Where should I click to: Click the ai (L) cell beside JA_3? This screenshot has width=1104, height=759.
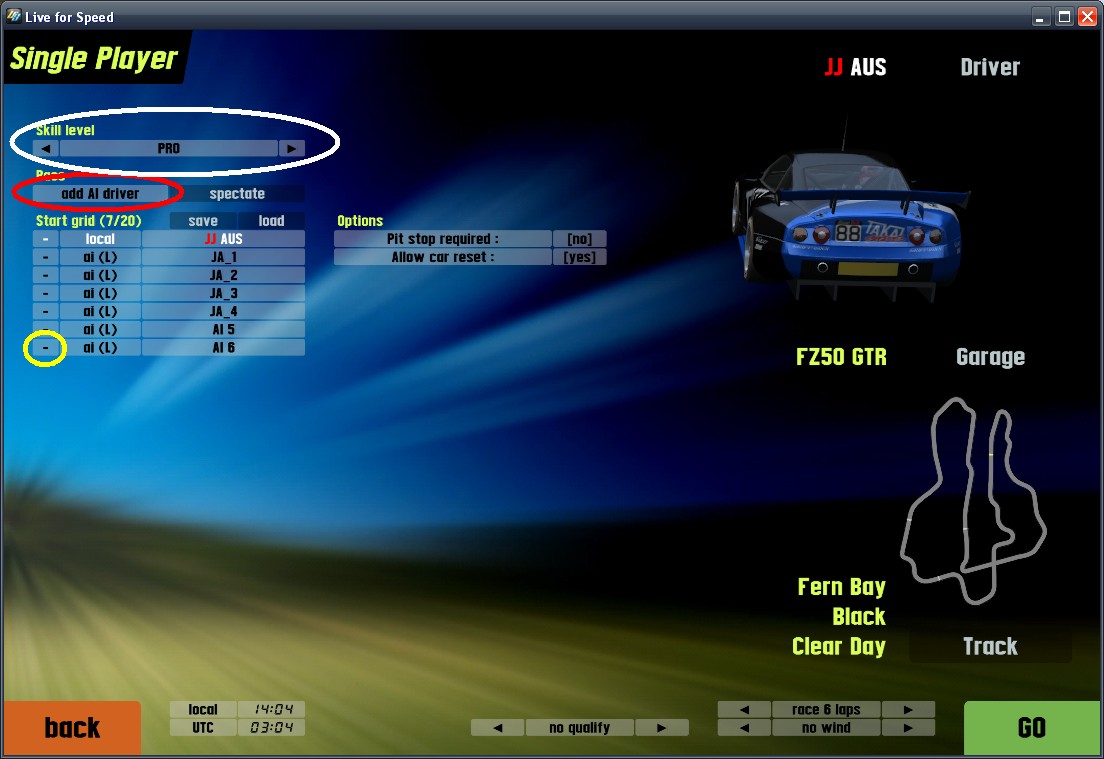100,294
